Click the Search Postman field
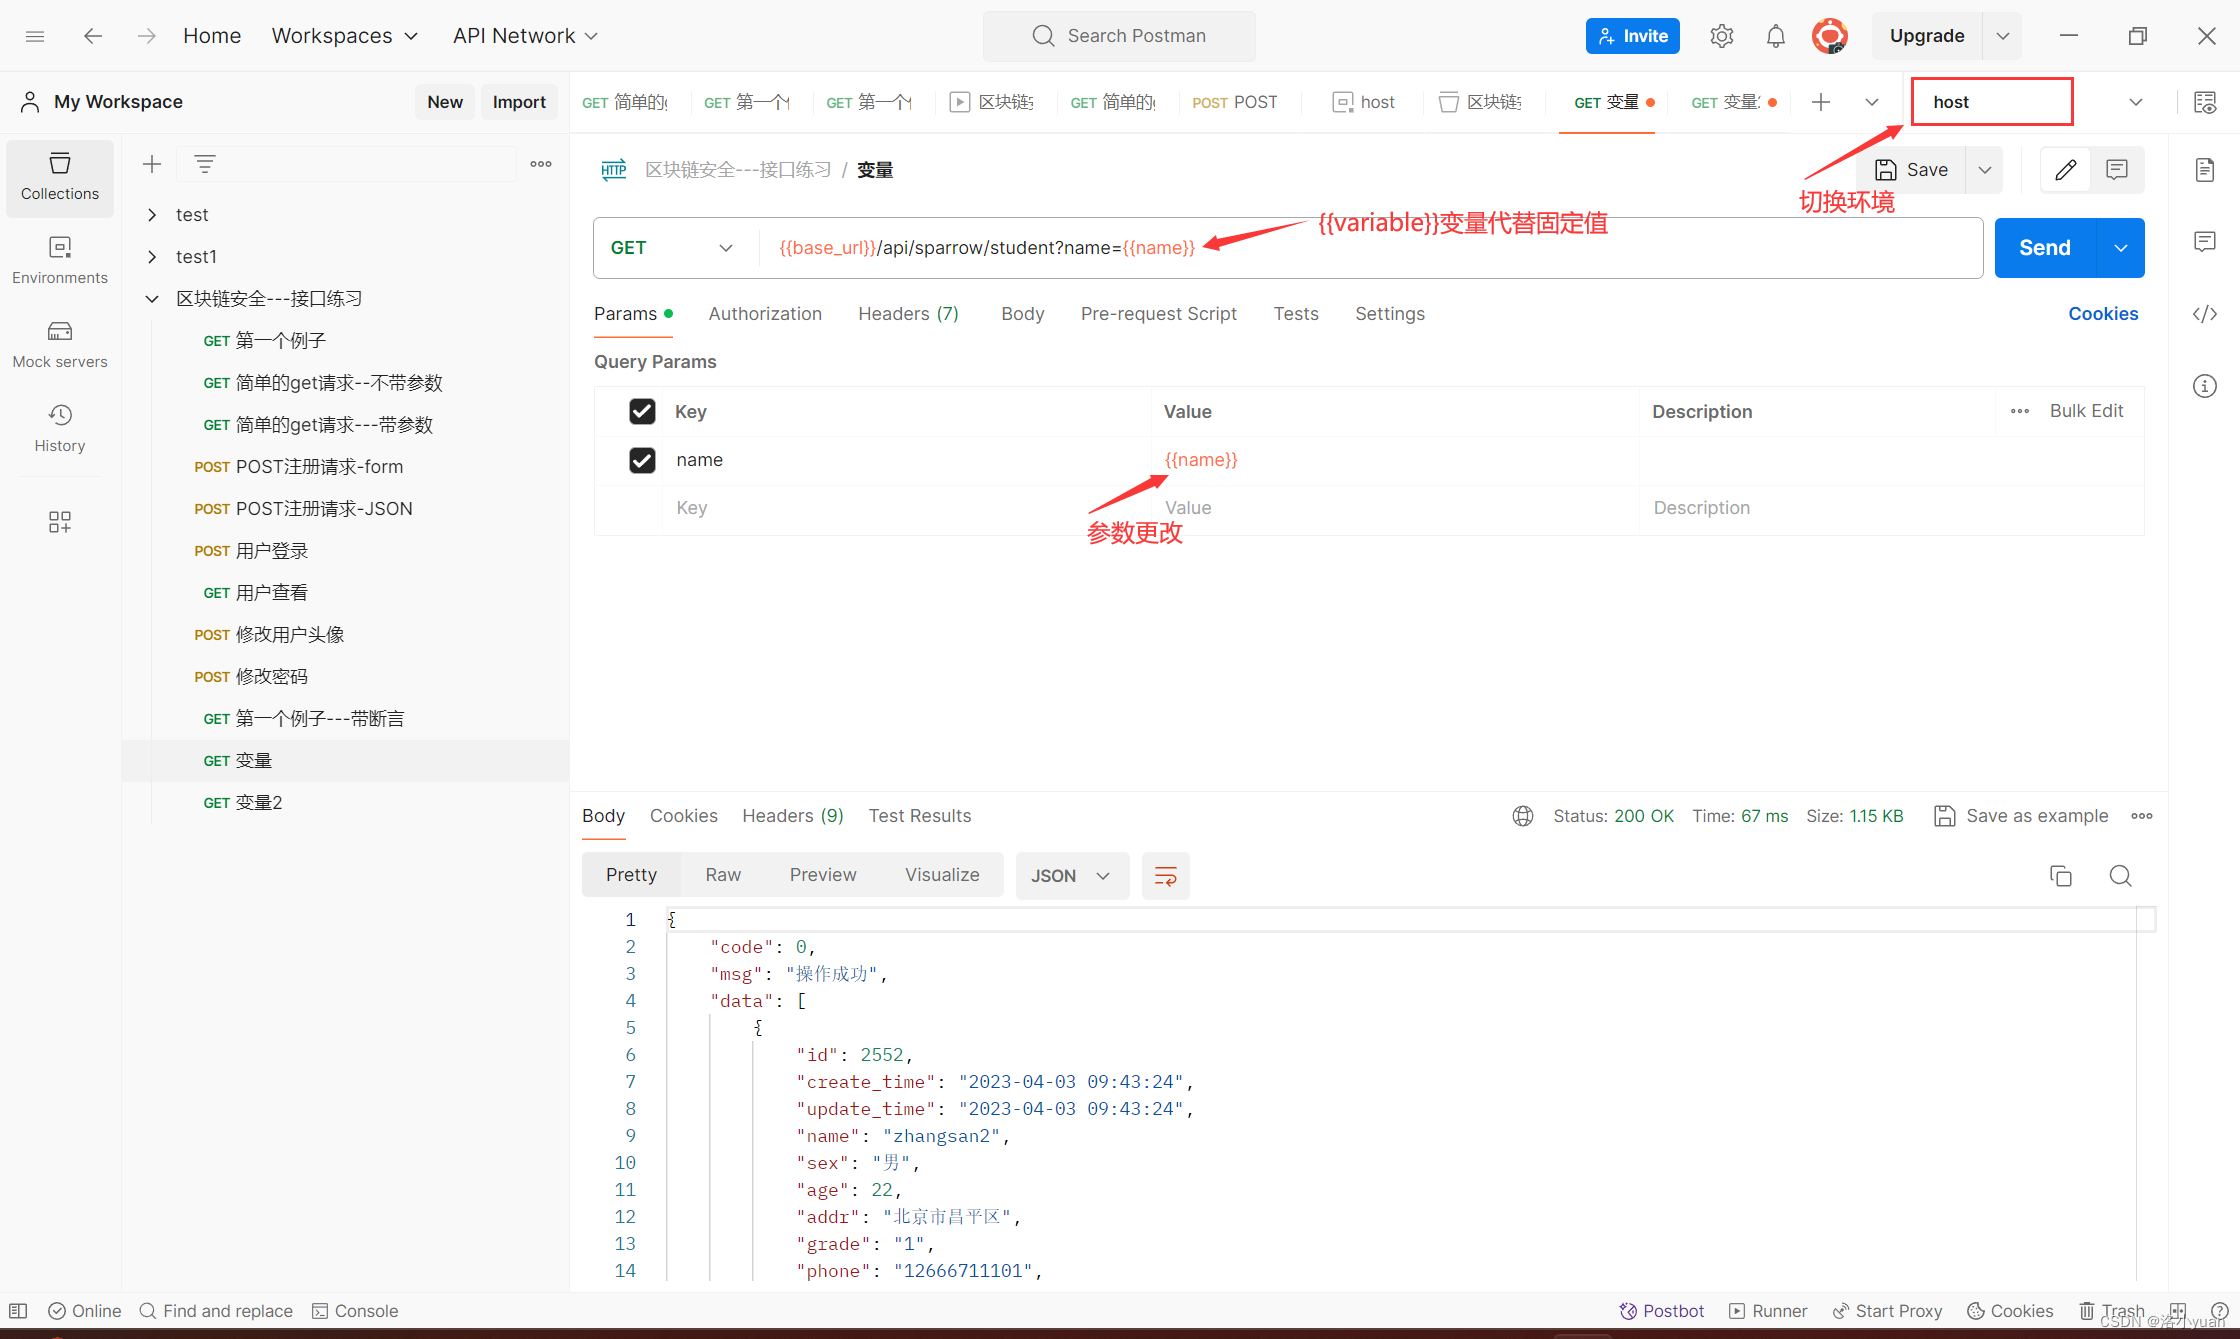The image size is (2240, 1339). (1119, 36)
